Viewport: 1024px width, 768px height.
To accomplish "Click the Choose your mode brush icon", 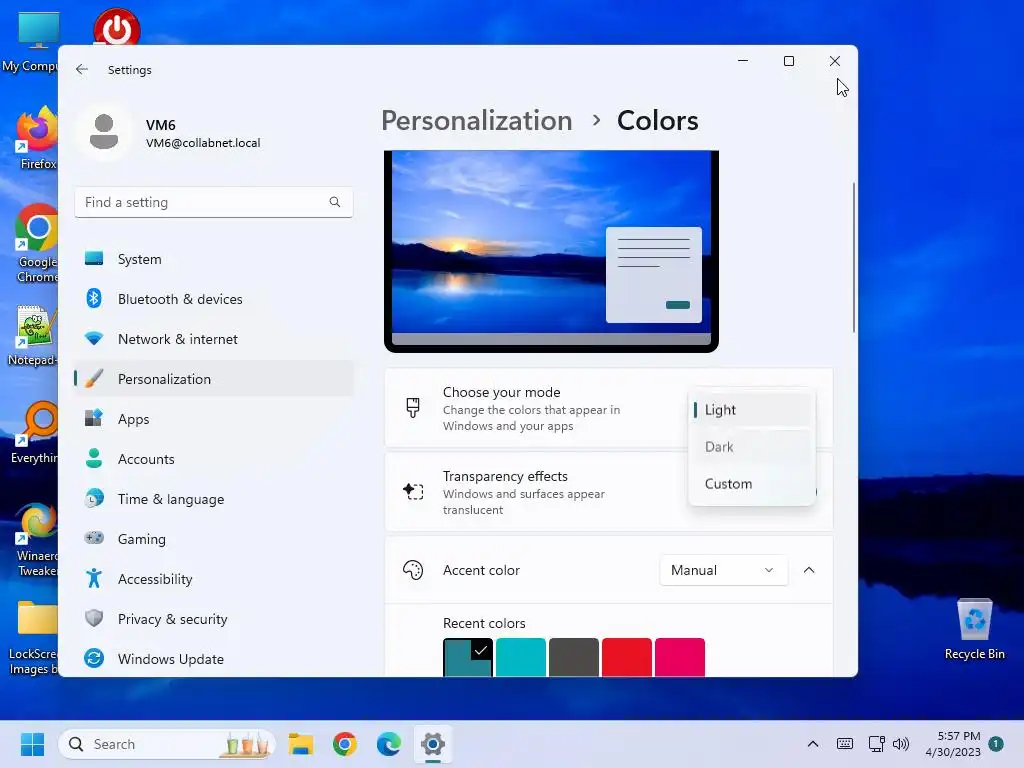I will [413, 408].
